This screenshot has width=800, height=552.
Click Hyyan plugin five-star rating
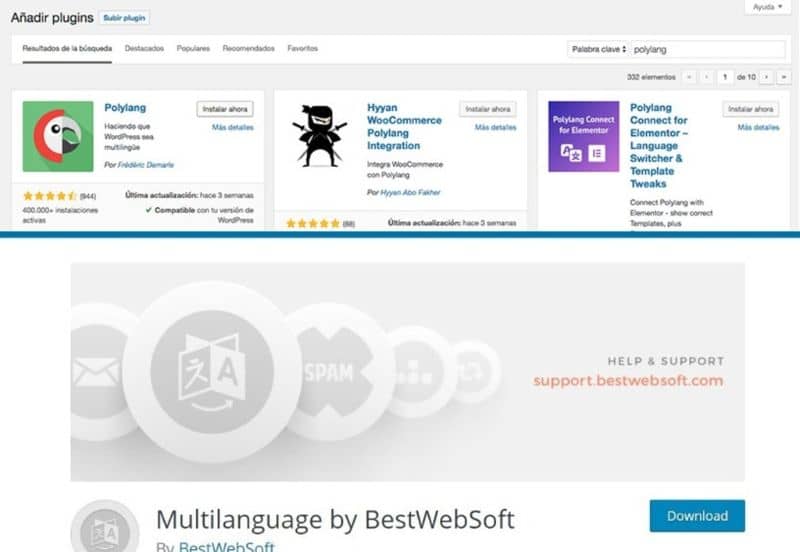313,223
